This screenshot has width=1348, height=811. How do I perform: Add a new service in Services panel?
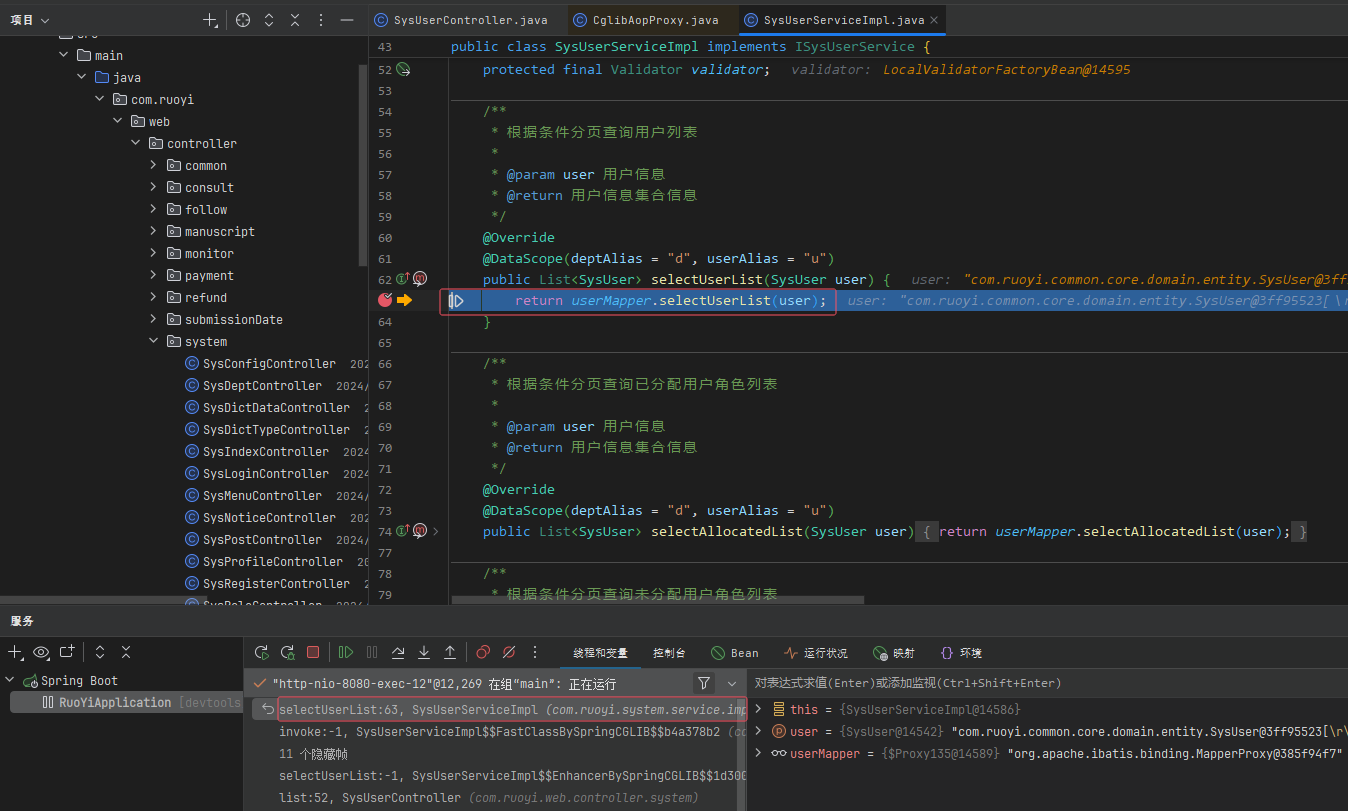(x=15, y=652)
